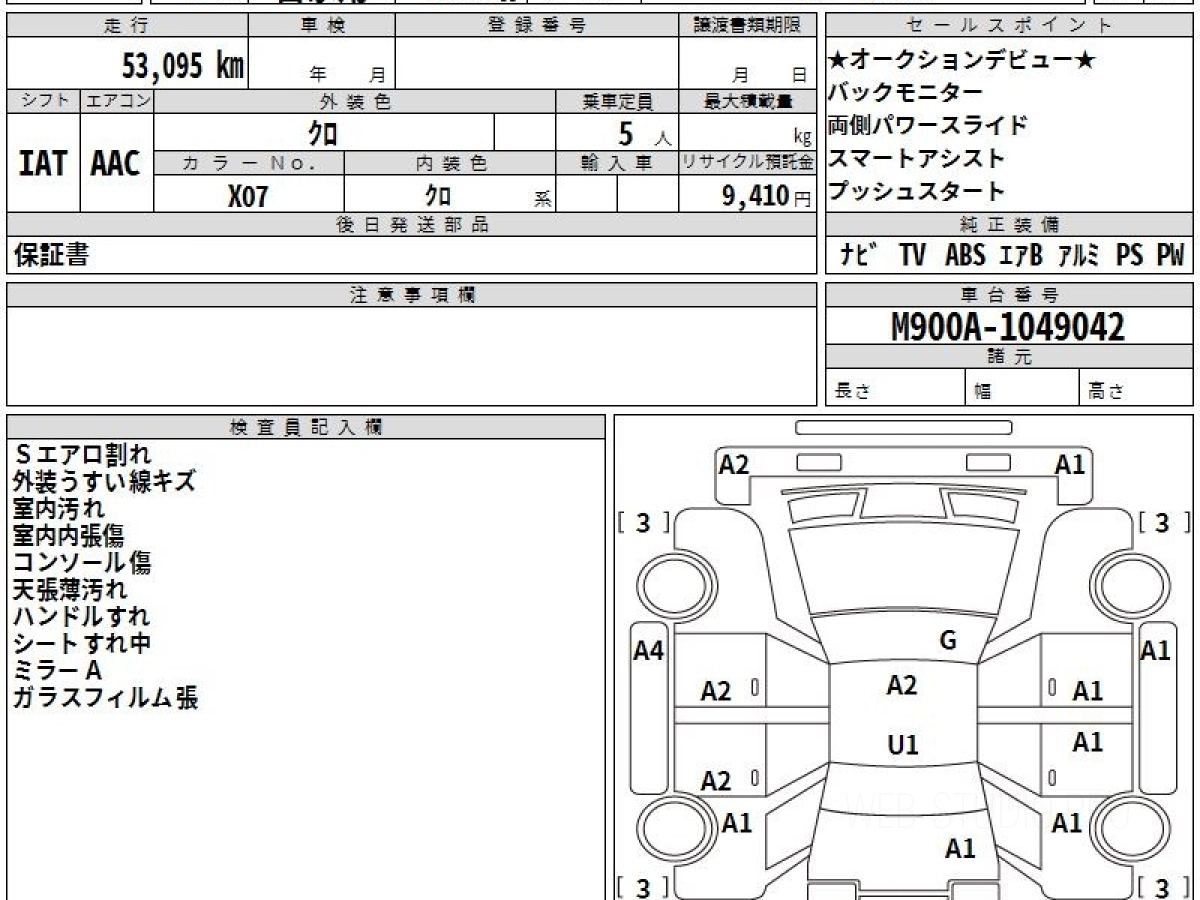Select the inspector note ハンドルすれ
Image resolution: width=1200 pixels, height=900 pixels.
[x=82, y=617]
